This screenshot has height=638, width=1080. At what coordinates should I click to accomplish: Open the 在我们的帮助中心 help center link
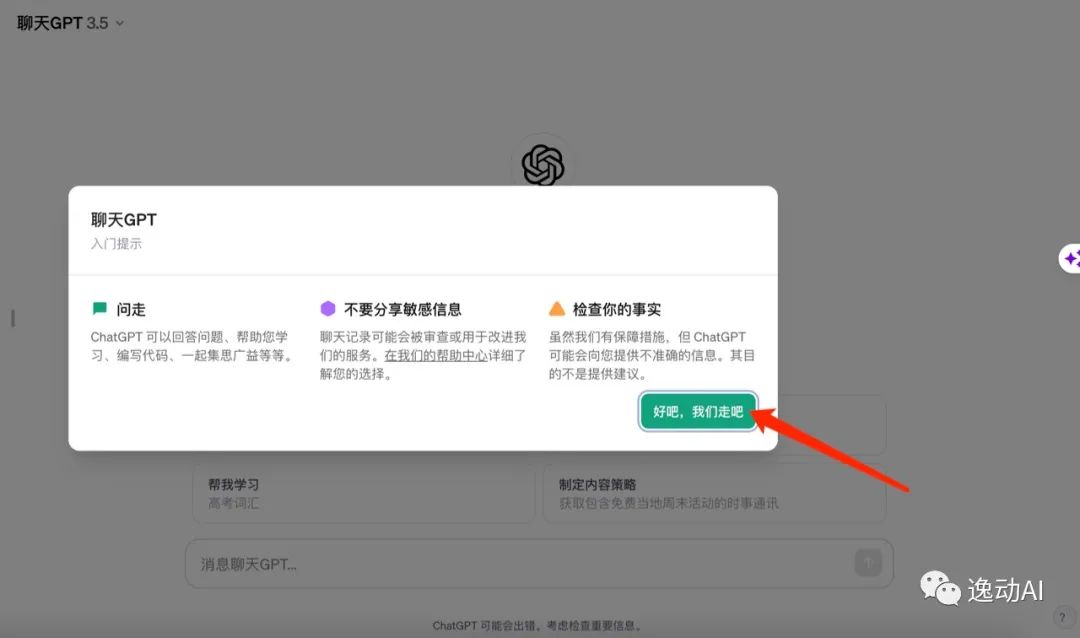click(x=436, y=356)
